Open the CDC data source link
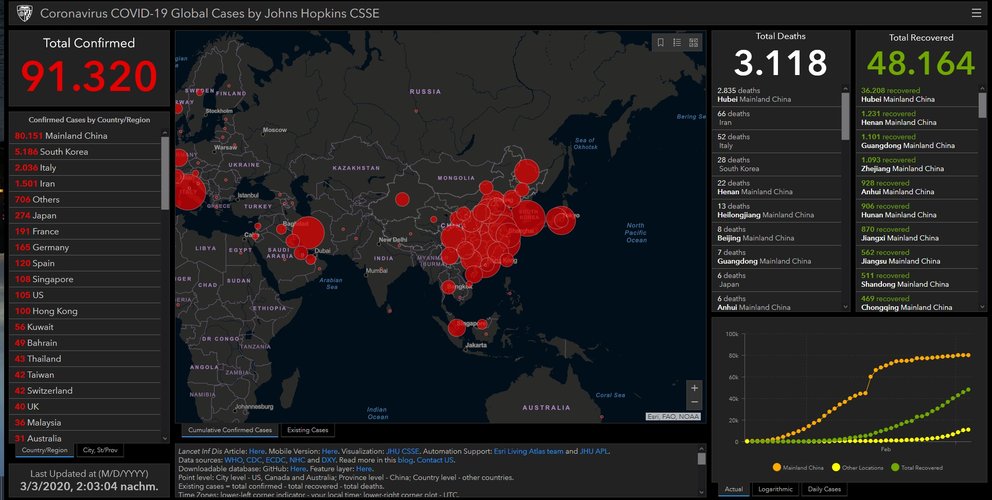The width and height of the screenshot is (992, 500). (254, 460)
